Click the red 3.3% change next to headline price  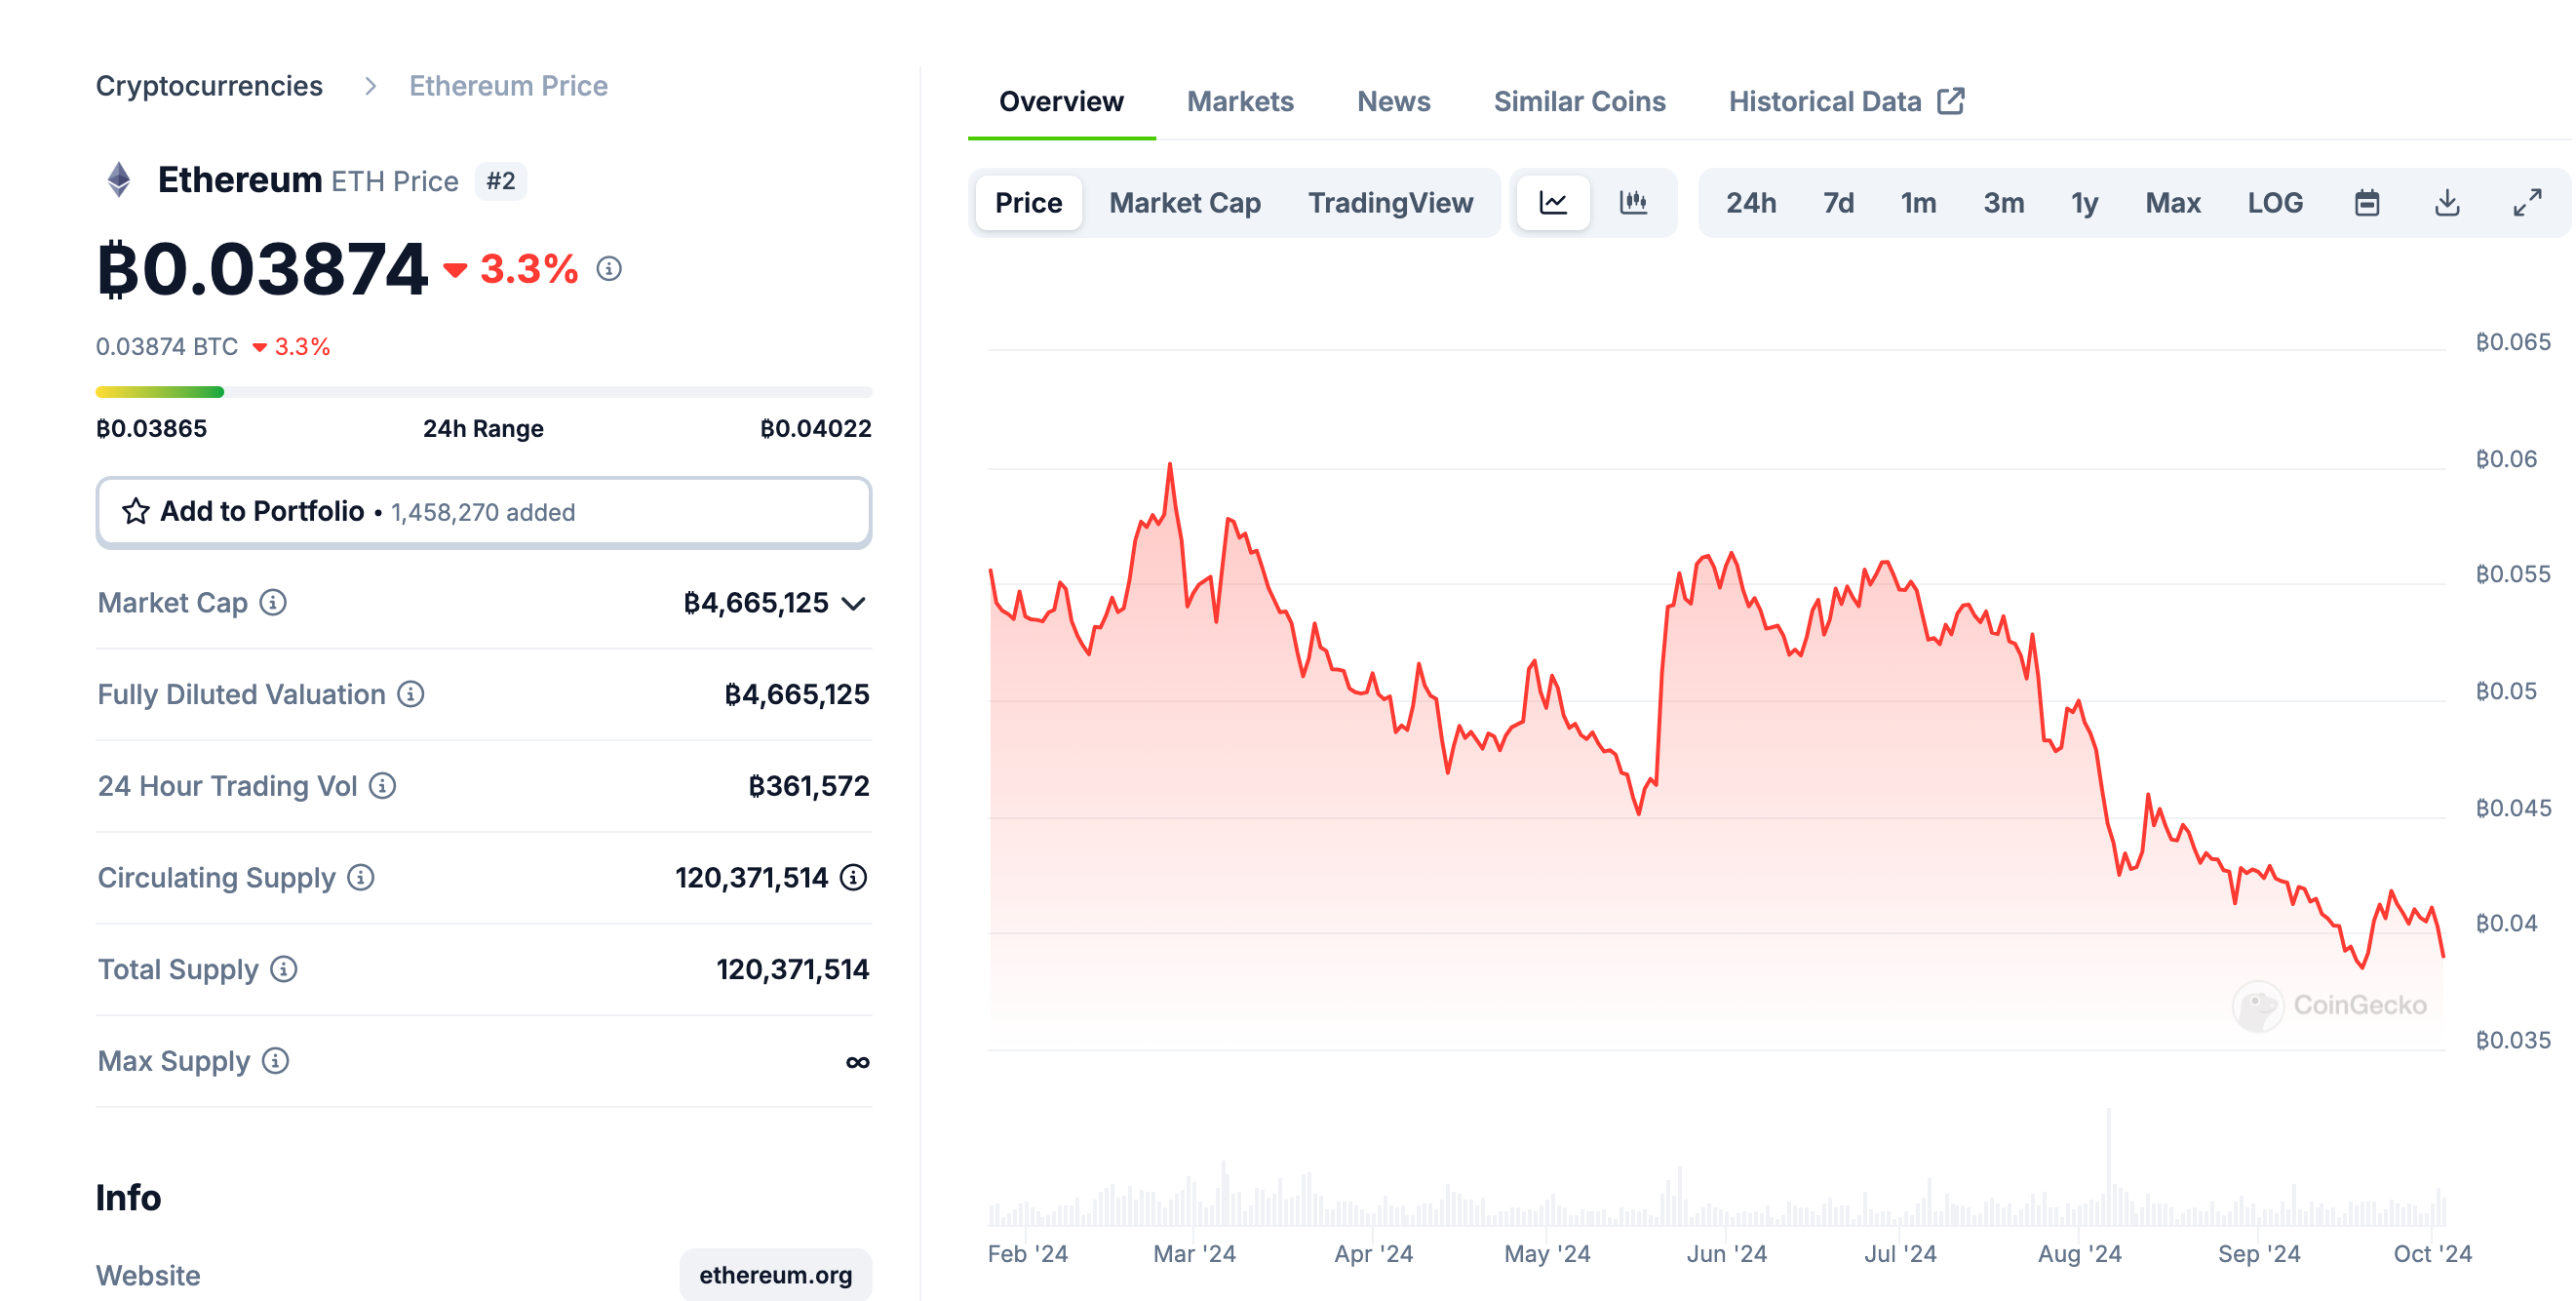528,268
